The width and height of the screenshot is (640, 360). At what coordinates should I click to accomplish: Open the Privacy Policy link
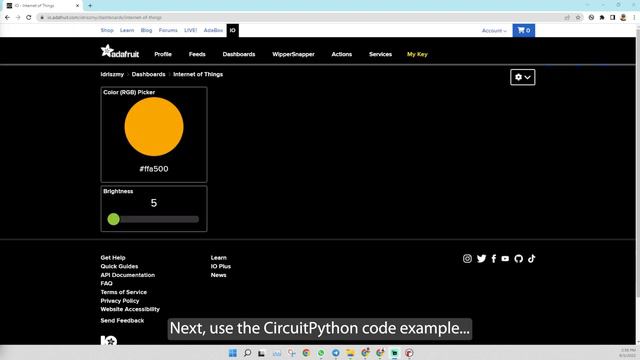[x=120, y=300]
